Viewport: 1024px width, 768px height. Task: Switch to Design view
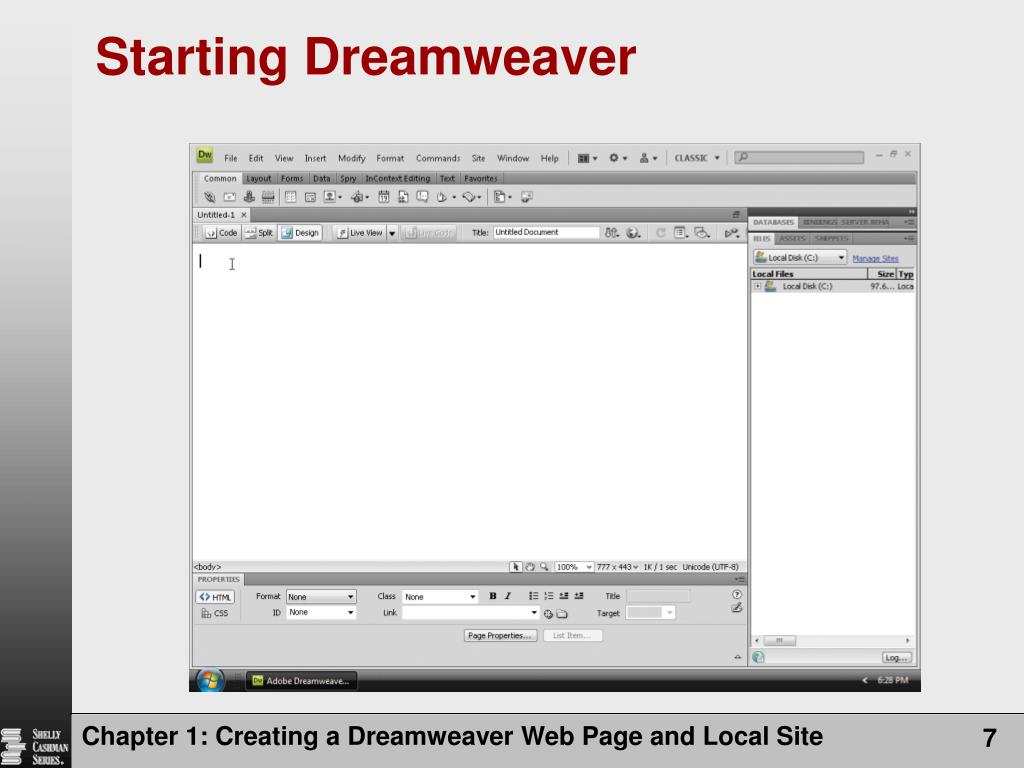pyautogui.click(x=300, y=232)
